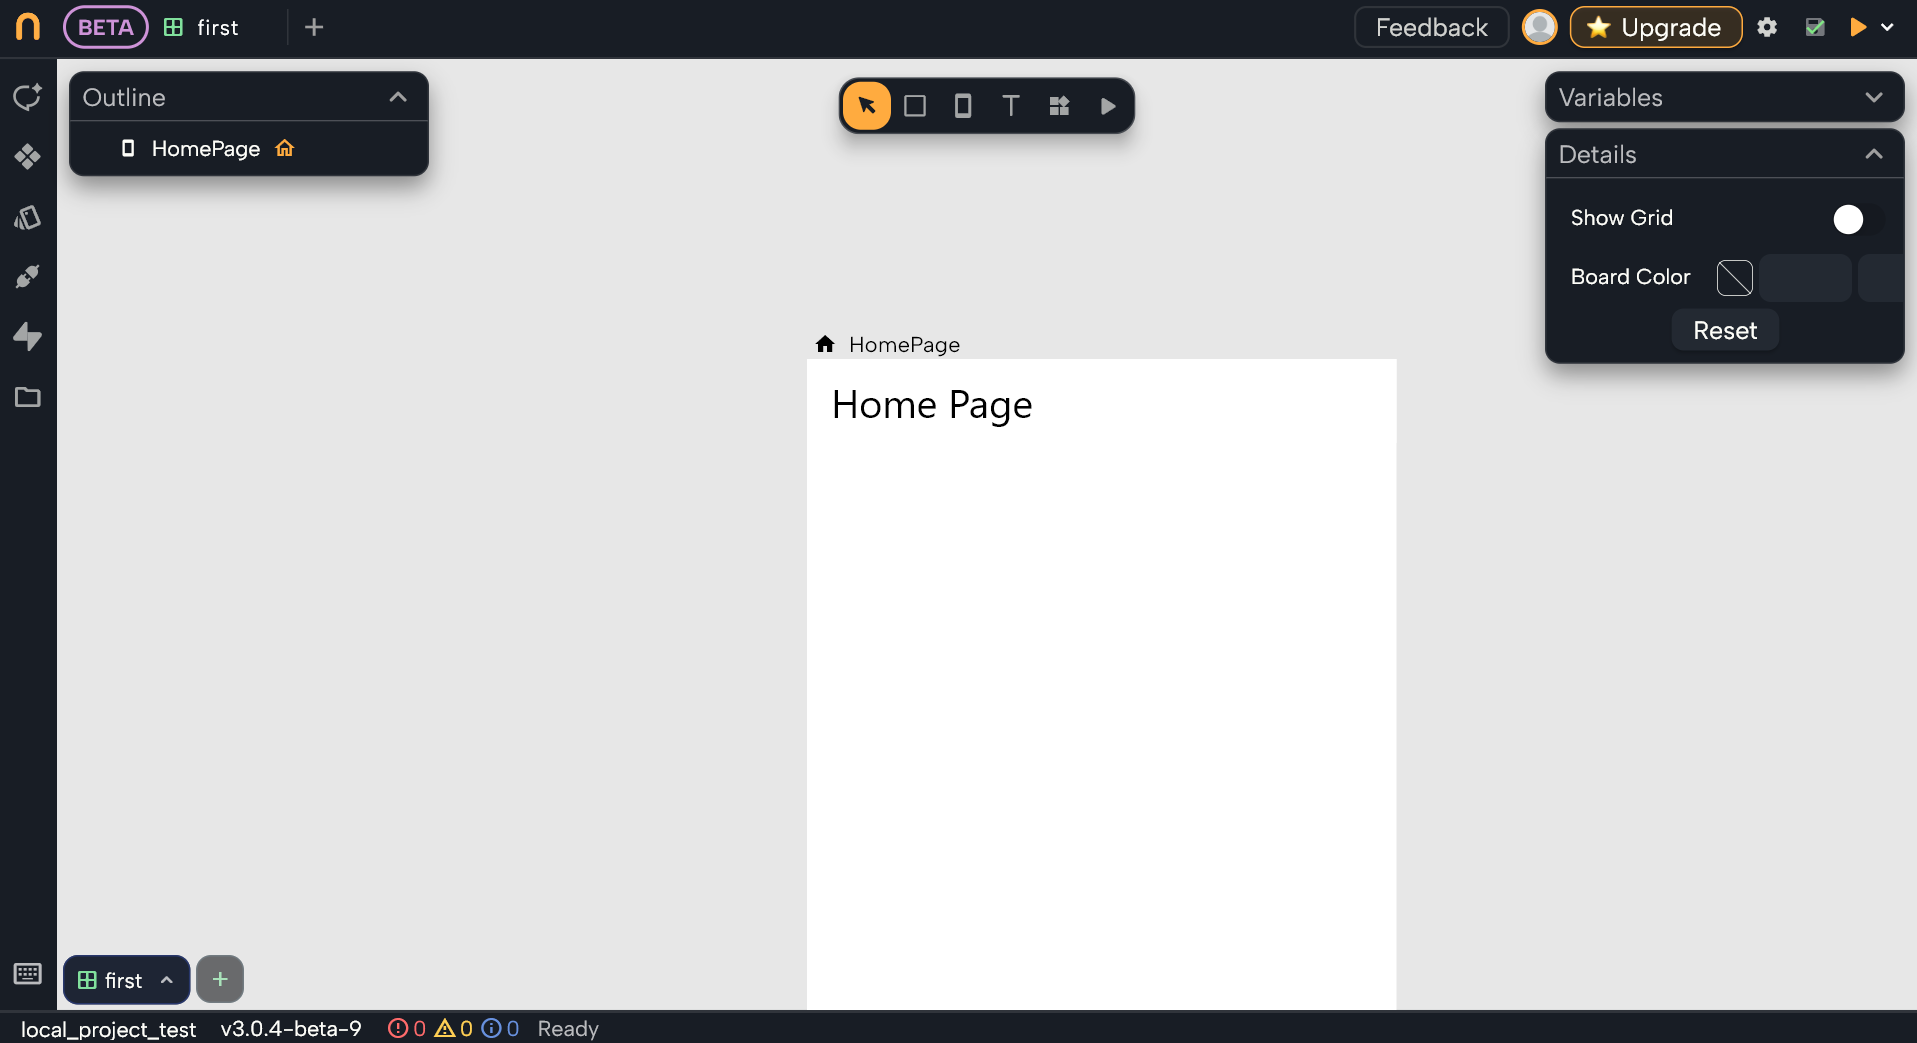The height and width of the screenshot is (1043, 1917).
Task: Toggle the Show Grid switch
Action: [1857, 219]
